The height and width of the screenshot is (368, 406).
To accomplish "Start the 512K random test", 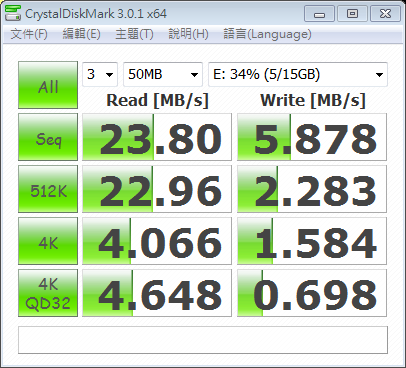I will (48, 189).
